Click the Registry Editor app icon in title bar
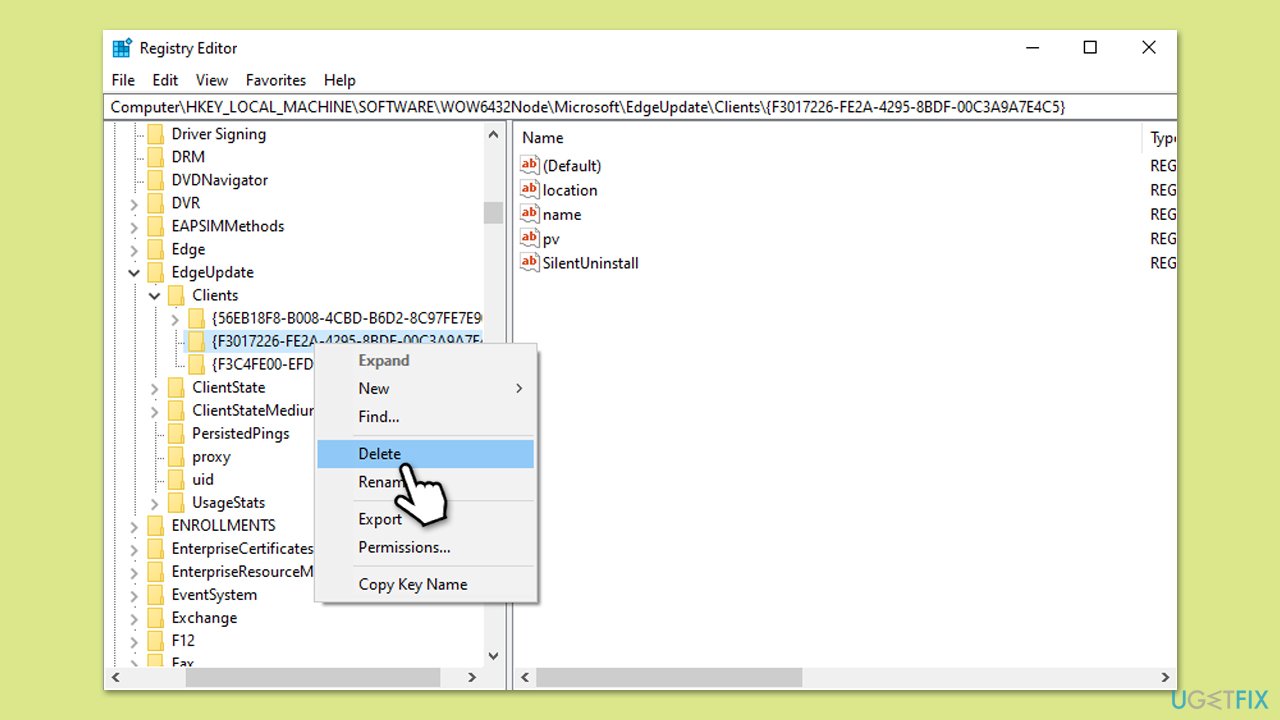 tap(123, 48)
